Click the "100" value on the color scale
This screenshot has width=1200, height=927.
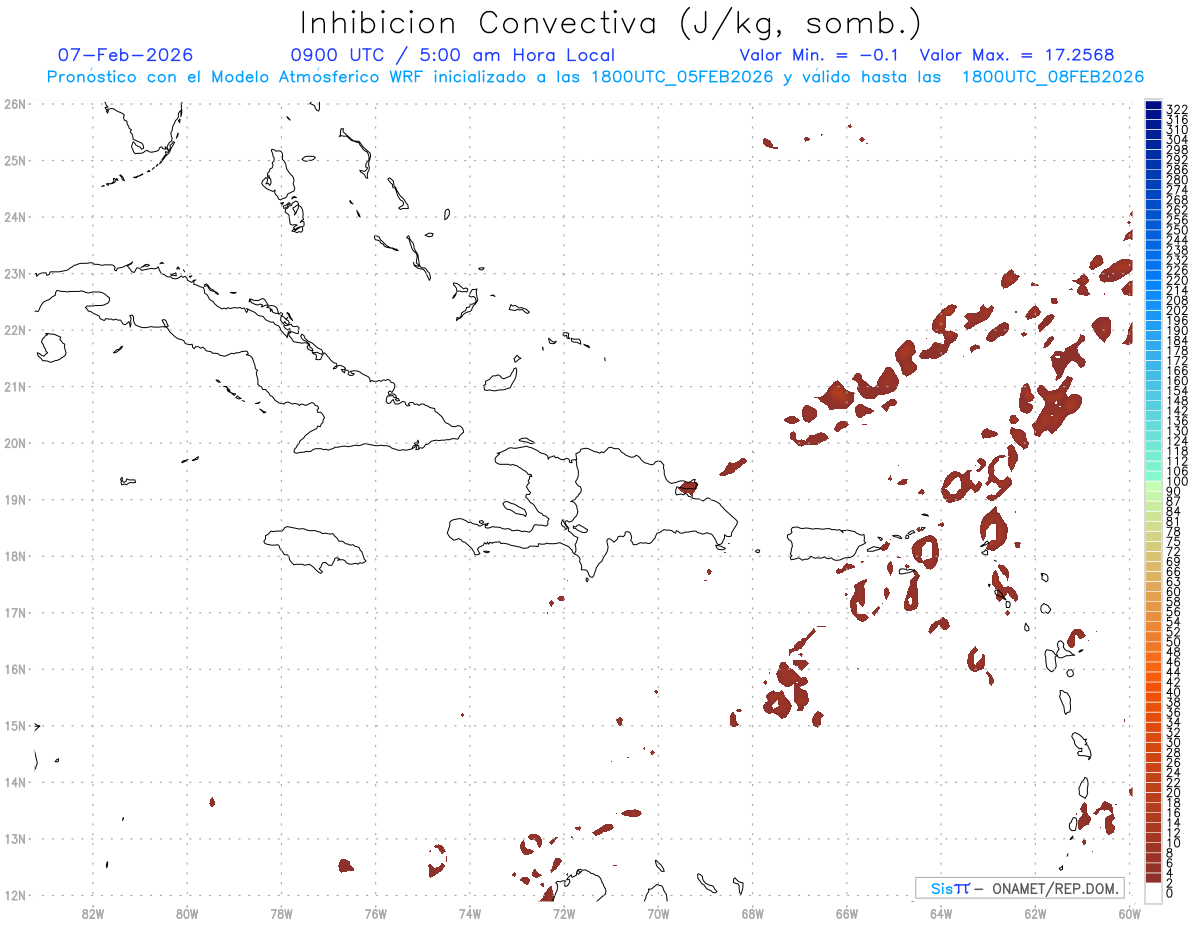coord(1177,482)
